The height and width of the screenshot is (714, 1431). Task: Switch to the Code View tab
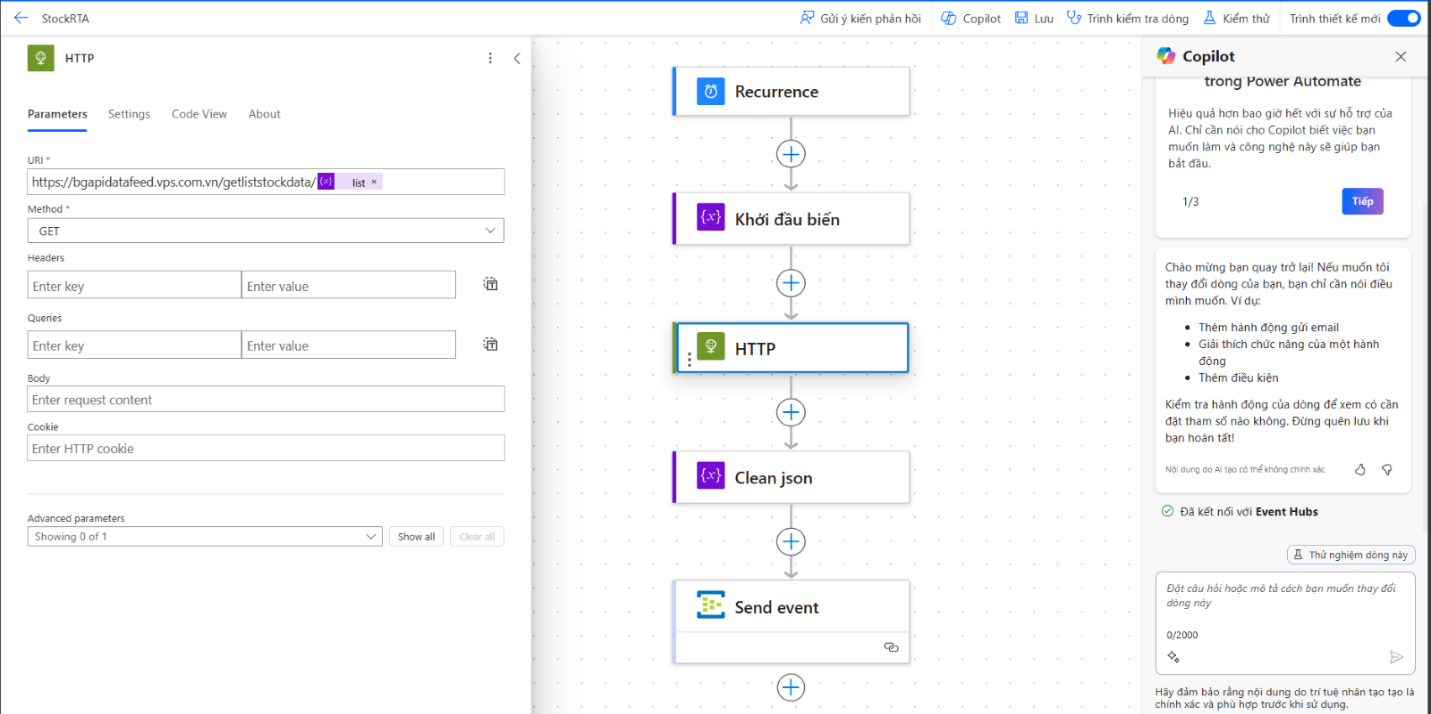coord(199,114)
